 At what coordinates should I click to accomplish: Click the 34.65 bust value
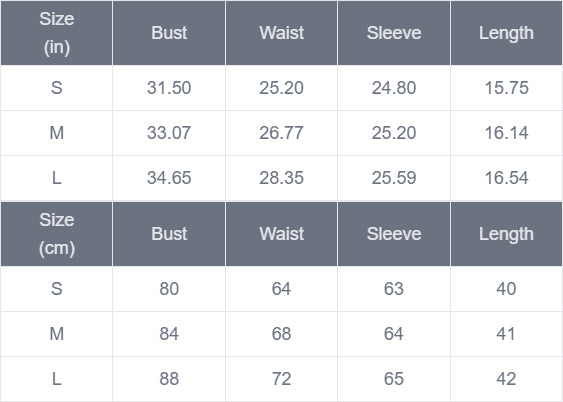coord(169,178)
